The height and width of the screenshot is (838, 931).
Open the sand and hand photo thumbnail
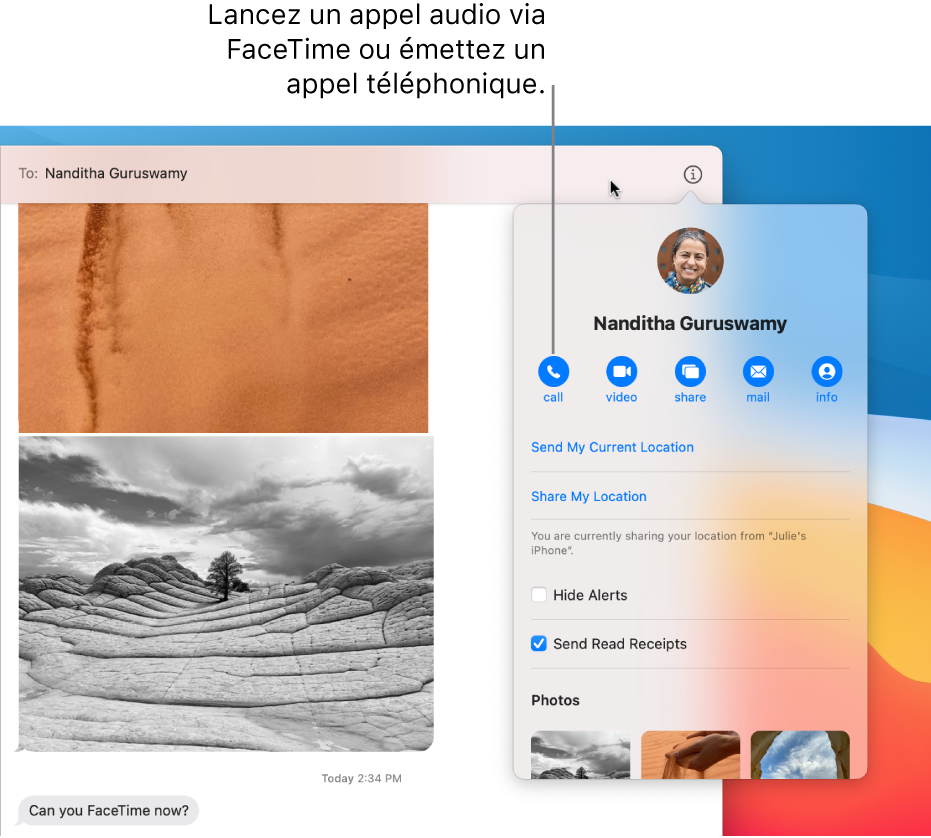pos(691,754)
